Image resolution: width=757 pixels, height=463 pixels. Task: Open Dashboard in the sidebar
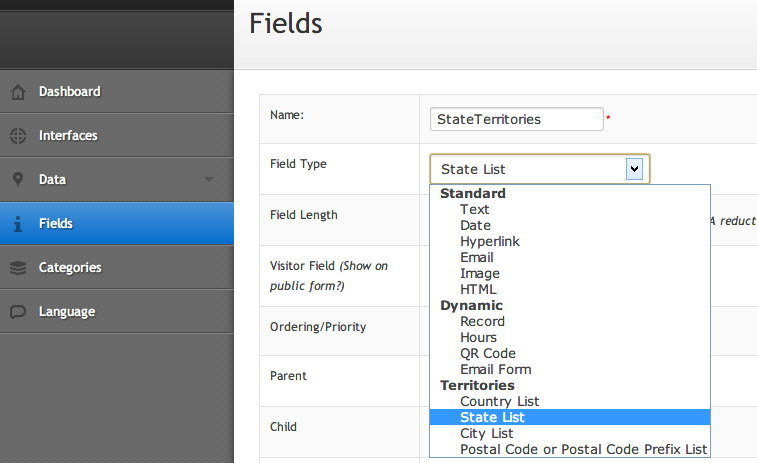117,92
